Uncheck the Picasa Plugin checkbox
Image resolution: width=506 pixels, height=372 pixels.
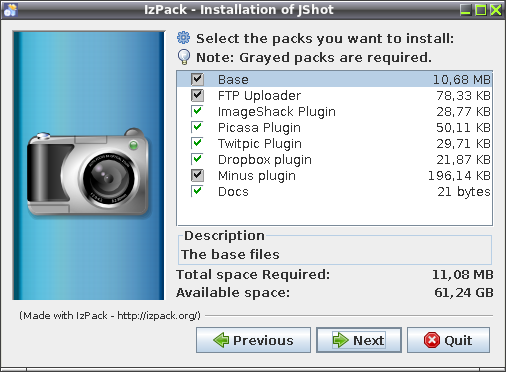[x=197, y=127]
